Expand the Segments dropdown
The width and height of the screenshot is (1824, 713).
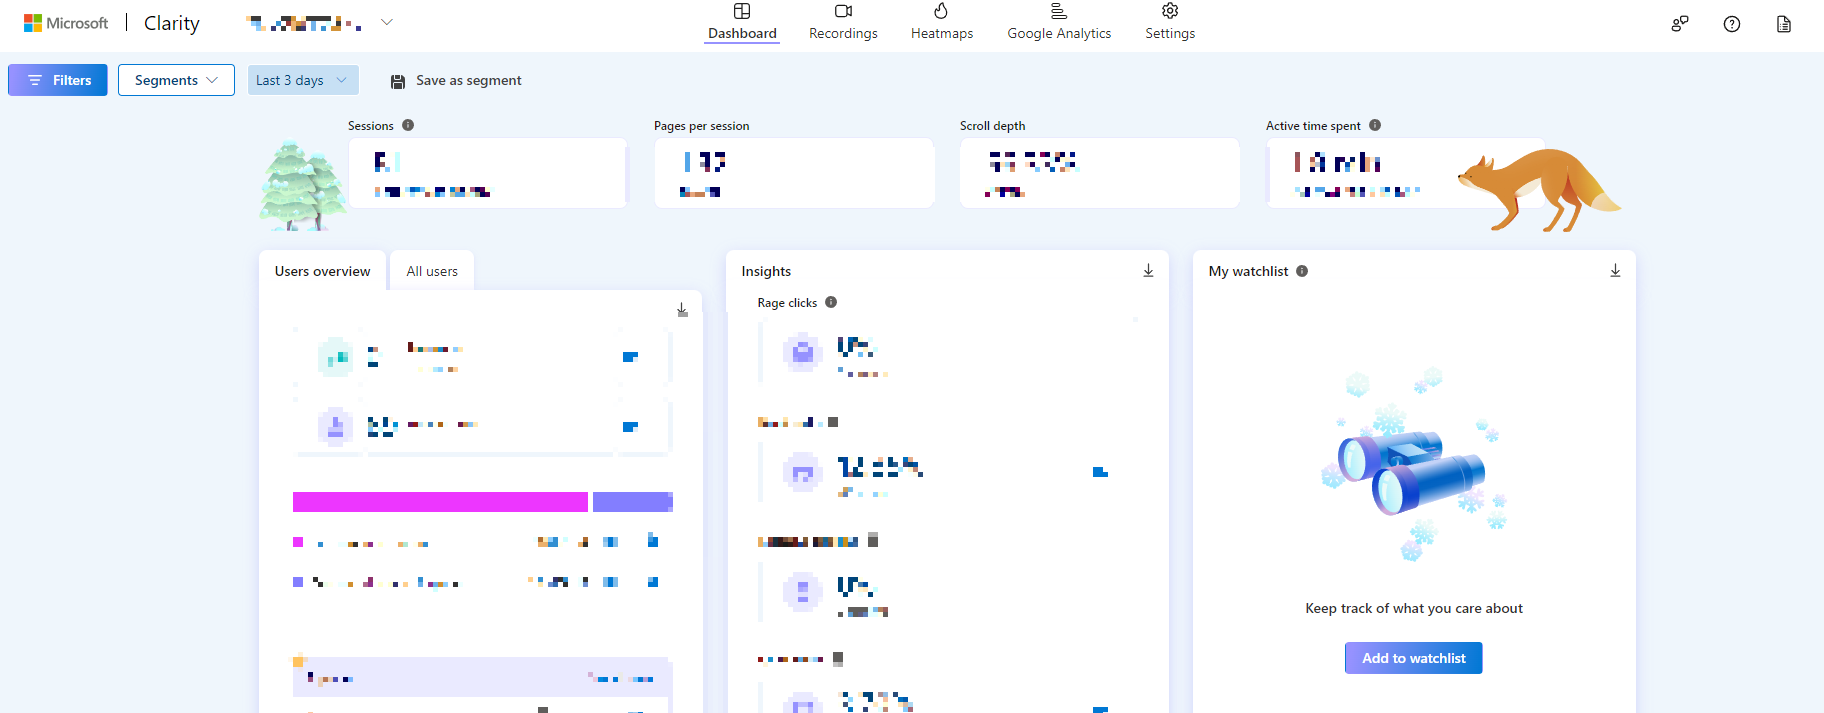176,80
